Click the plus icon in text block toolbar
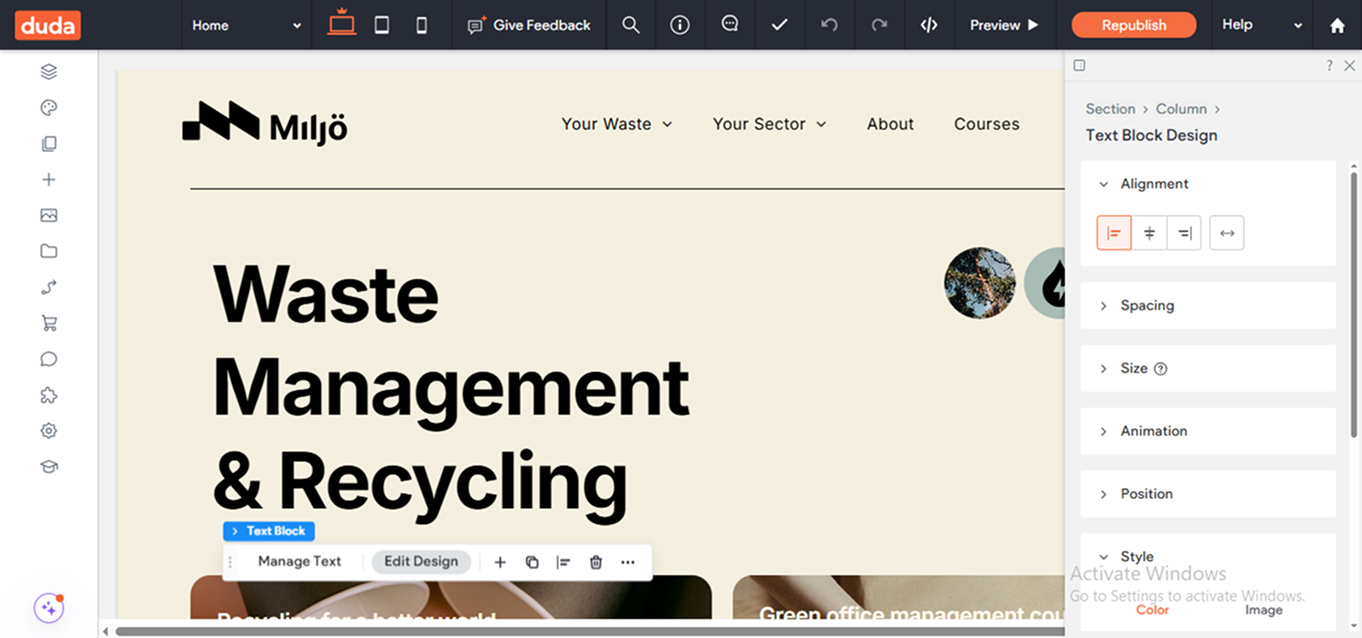 [500, 562]
